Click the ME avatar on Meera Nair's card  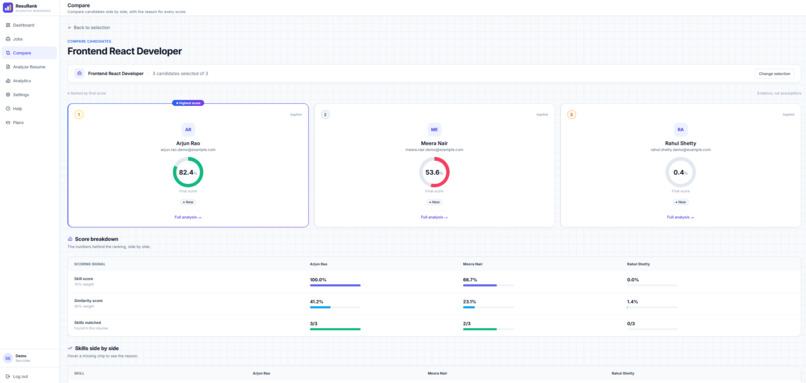click(434, 130)
